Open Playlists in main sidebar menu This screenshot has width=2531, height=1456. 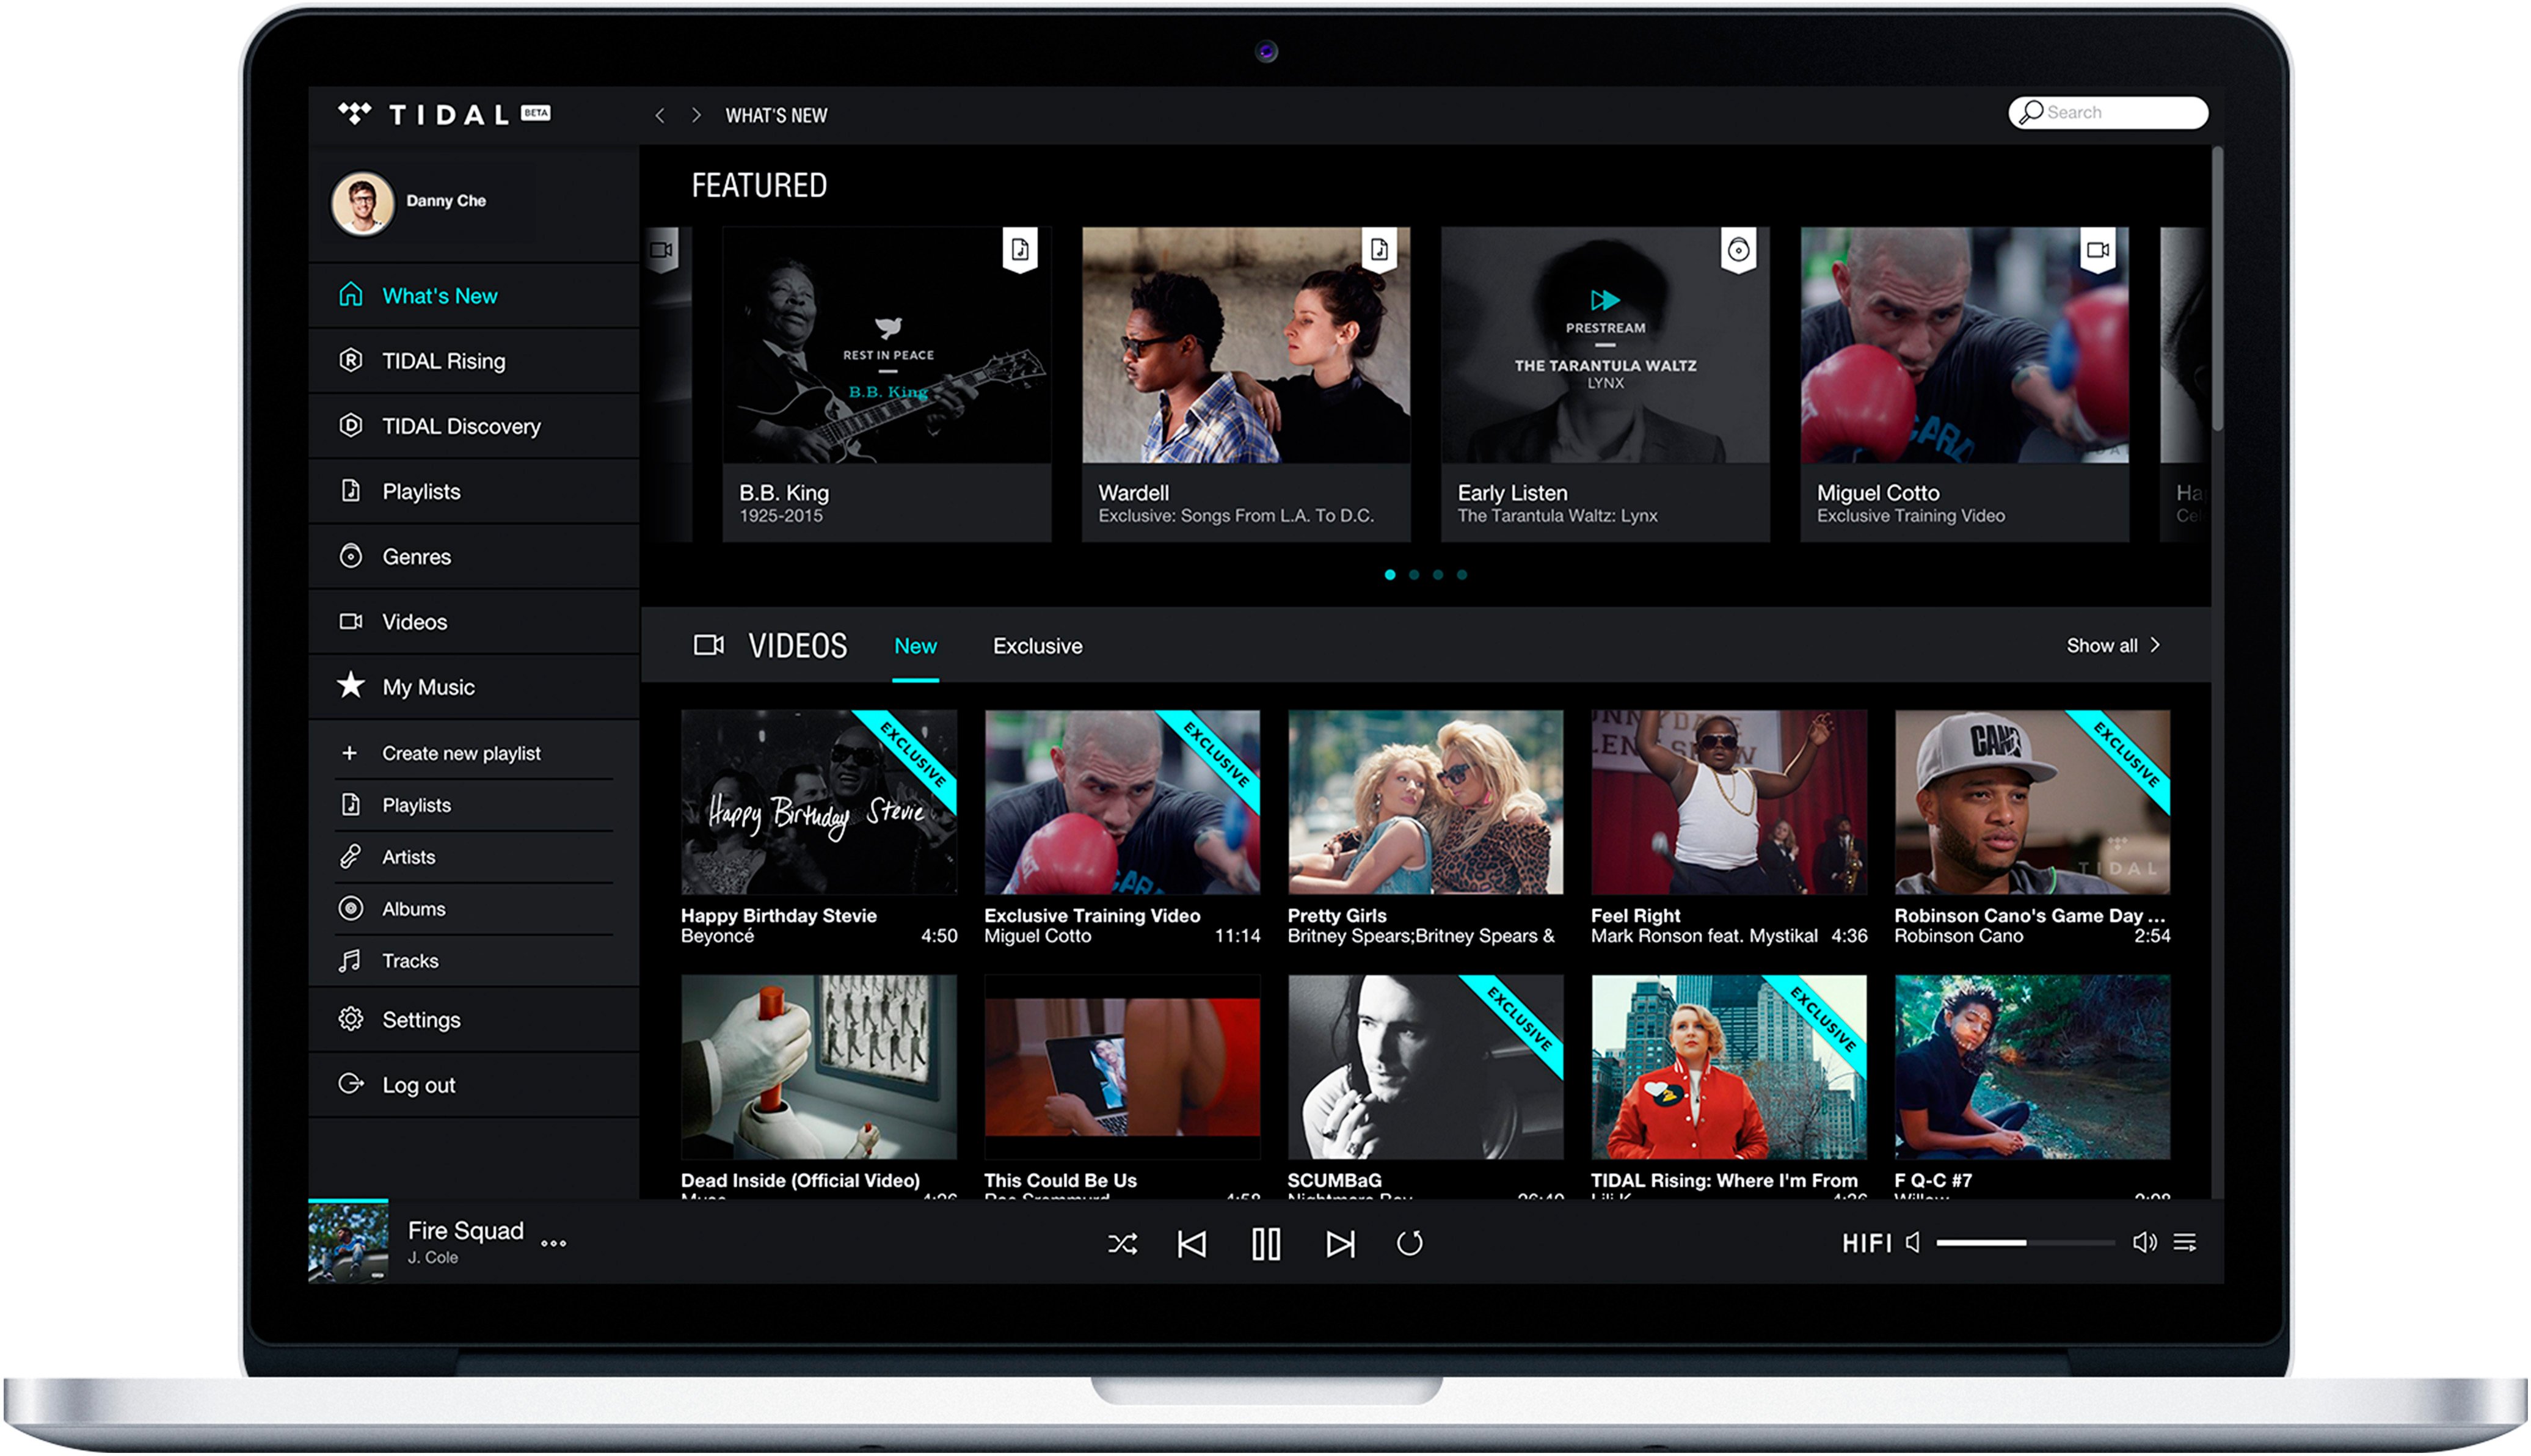(474, 491)
